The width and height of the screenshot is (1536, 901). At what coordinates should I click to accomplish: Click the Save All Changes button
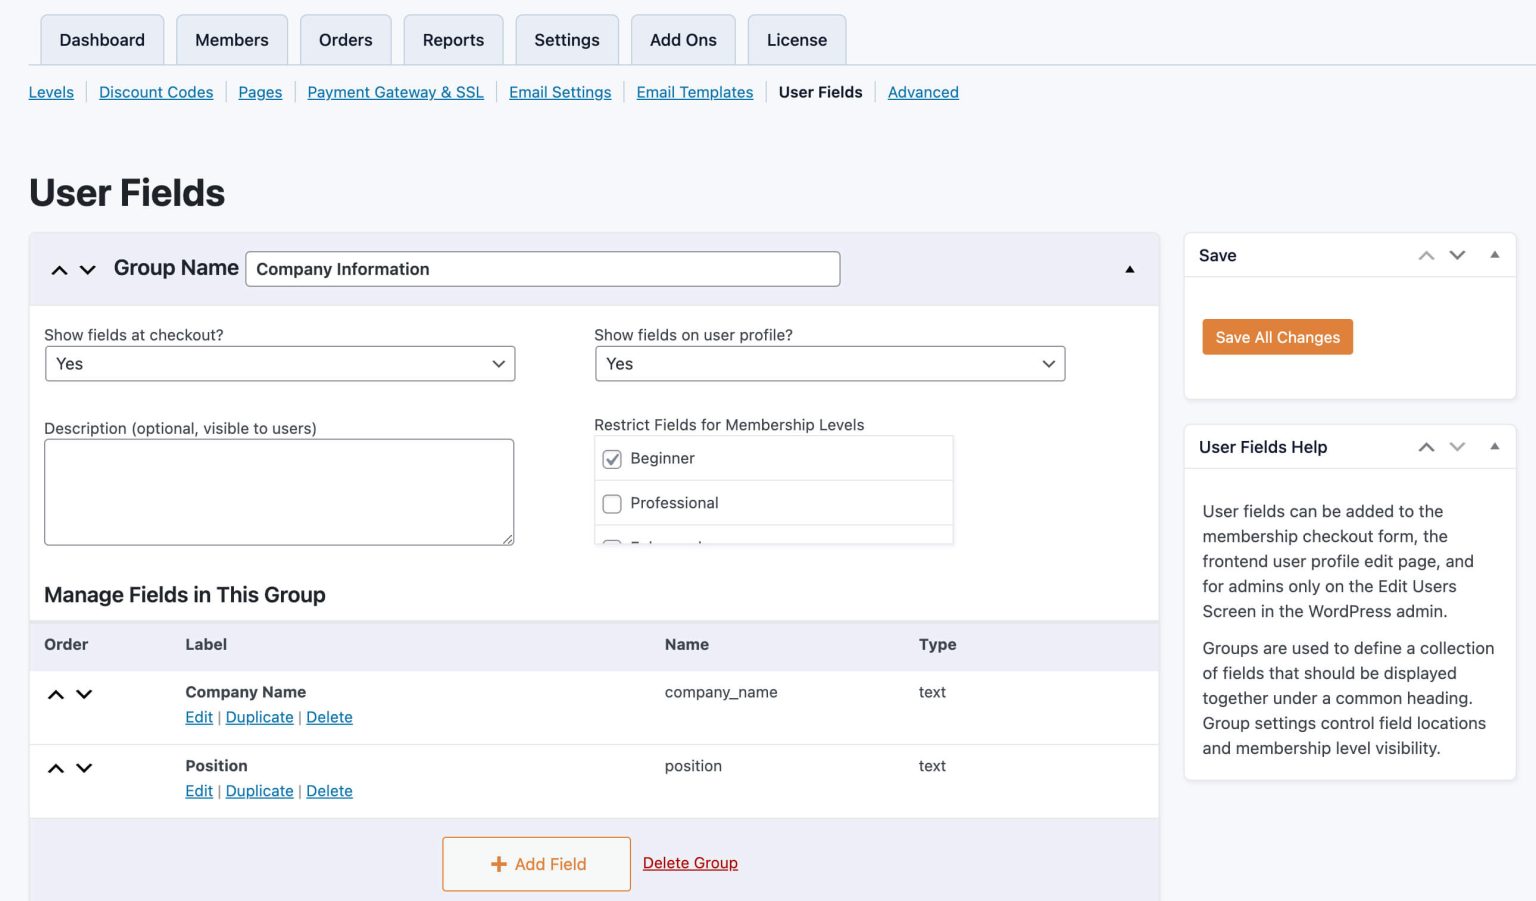point(1277,337)
